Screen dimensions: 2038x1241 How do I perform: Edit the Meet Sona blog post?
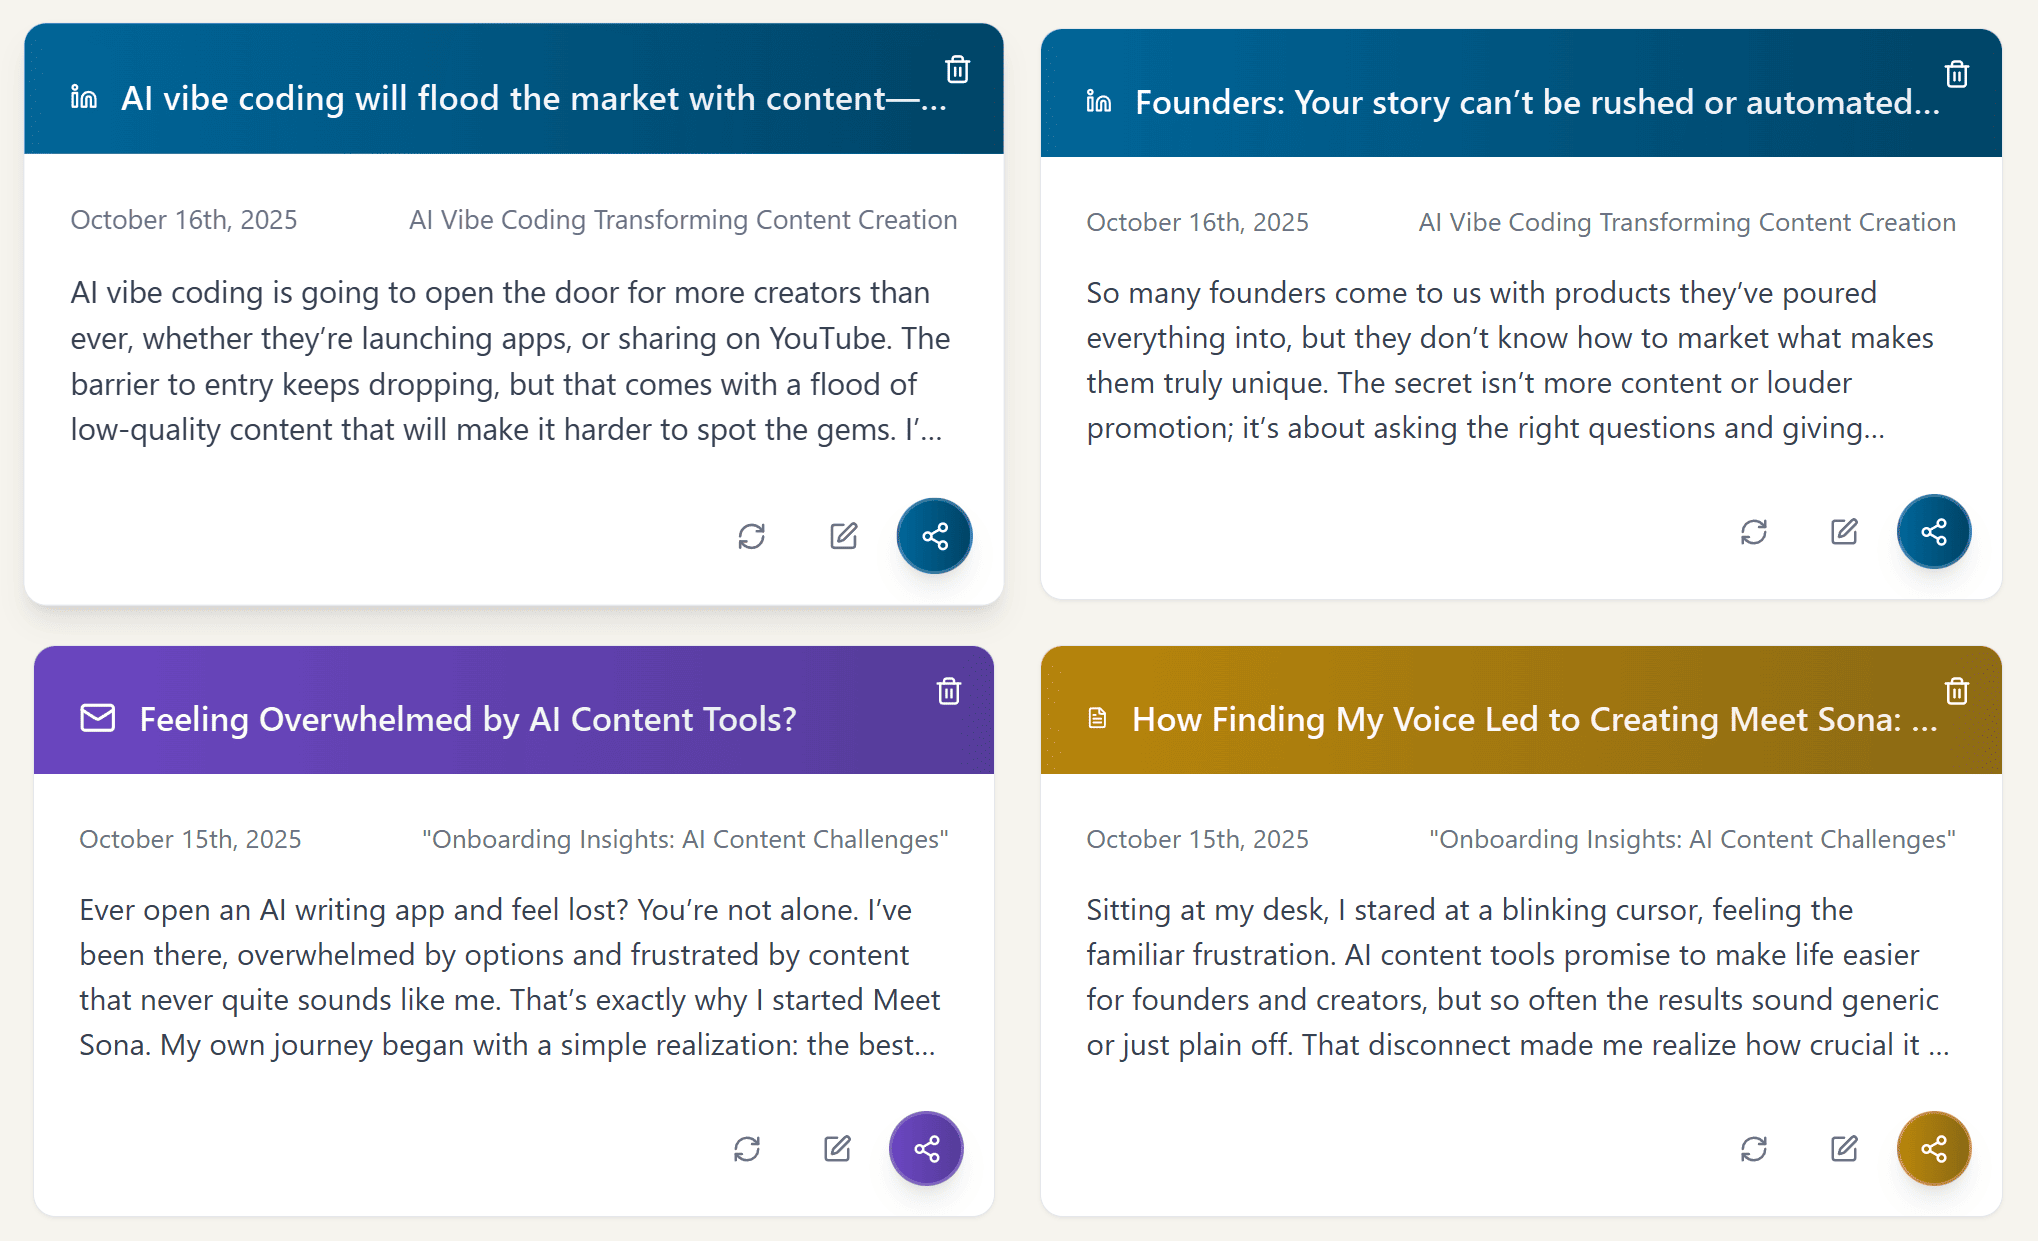tap(1844, 1148)
